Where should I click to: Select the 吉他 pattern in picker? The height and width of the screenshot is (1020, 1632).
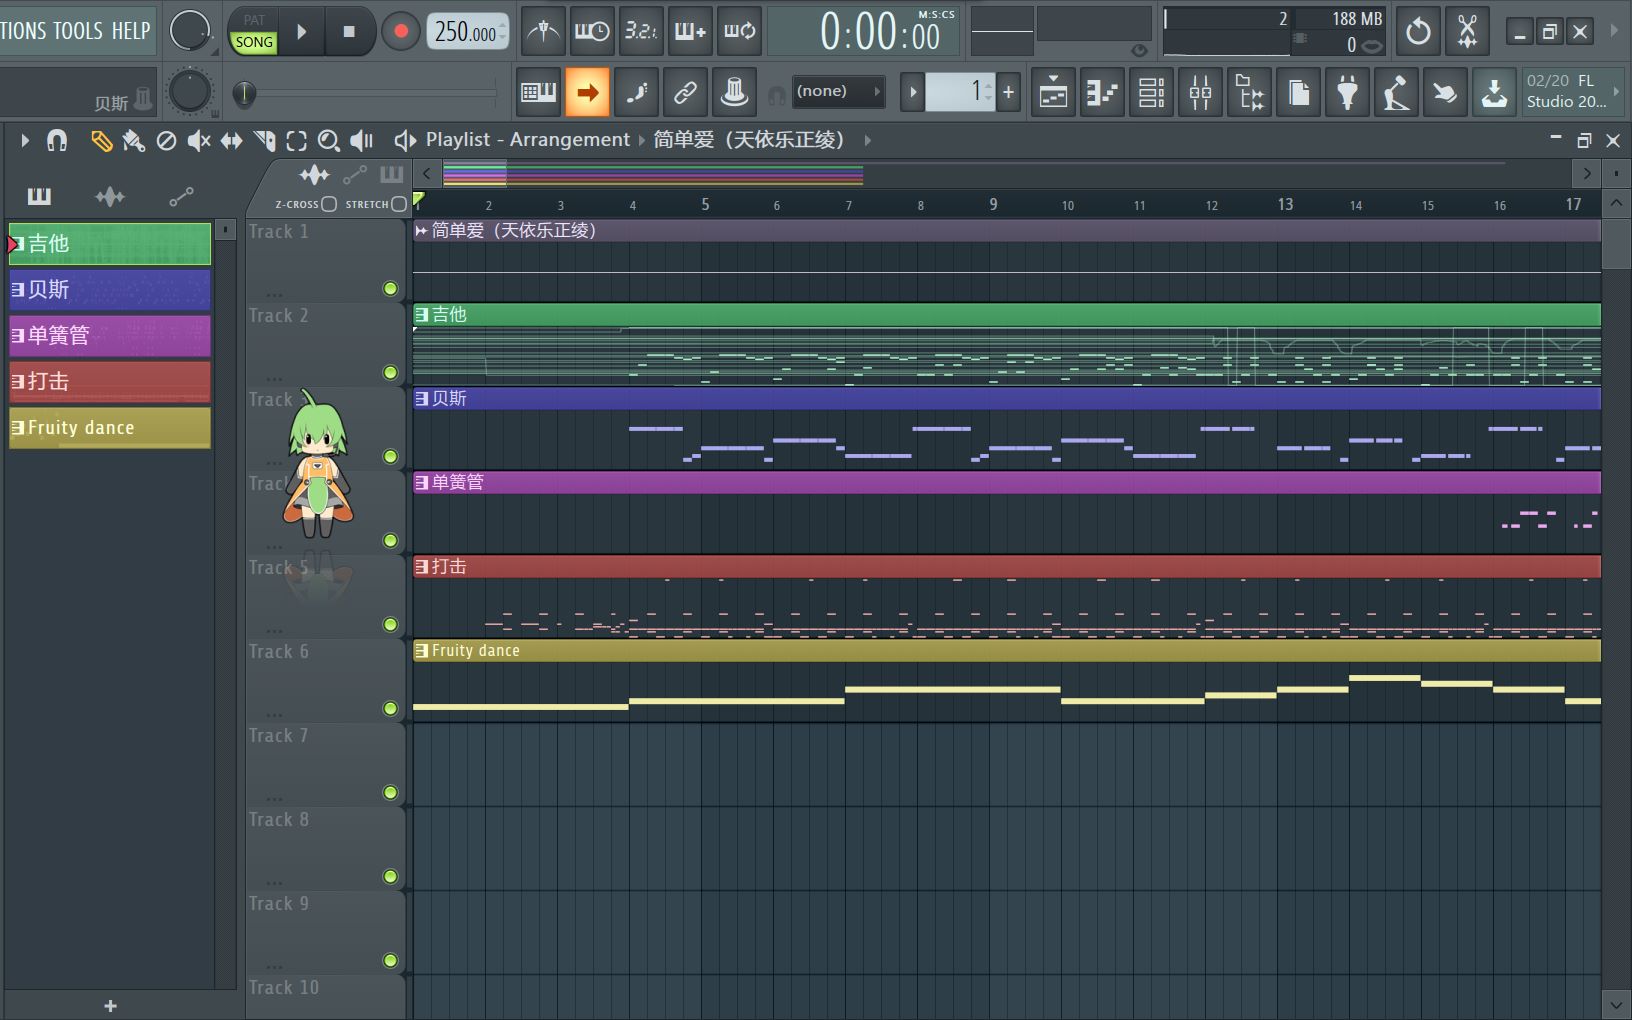(x=110, y=244)
